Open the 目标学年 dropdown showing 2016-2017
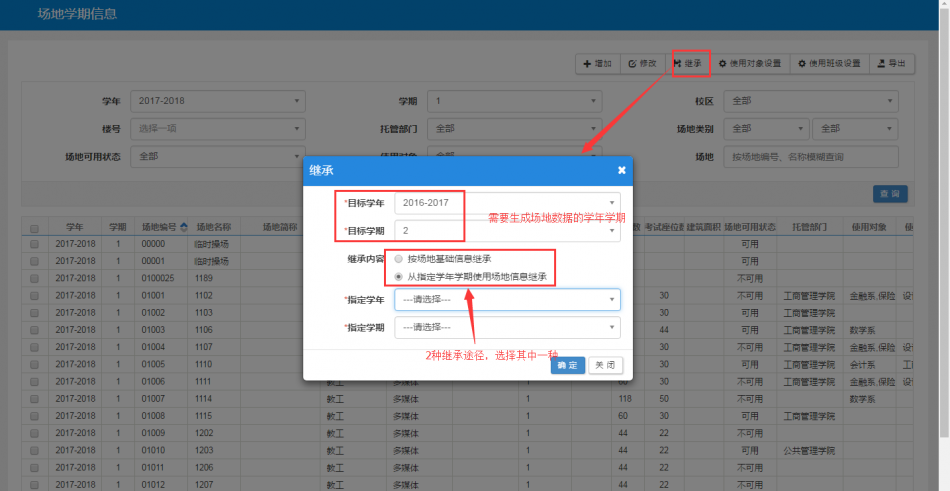Image resolution: width=950 pixels, height=491 pixels. click(x=507, y=203)
